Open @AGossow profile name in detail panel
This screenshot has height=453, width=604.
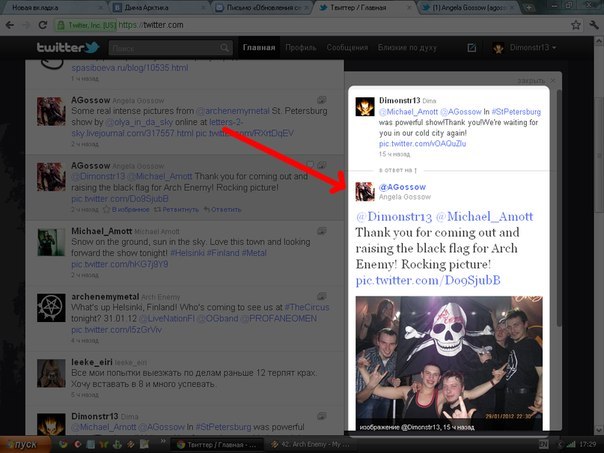click(x=403, y=187)
